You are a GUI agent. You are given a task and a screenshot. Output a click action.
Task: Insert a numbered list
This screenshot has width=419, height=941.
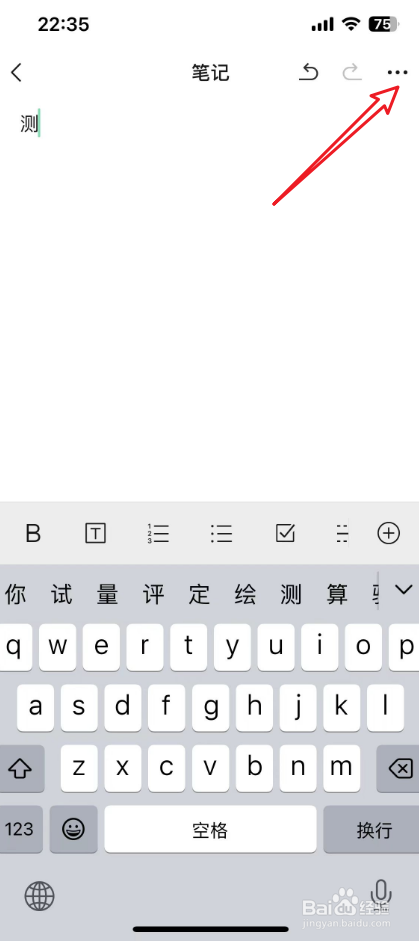[158, 533]
